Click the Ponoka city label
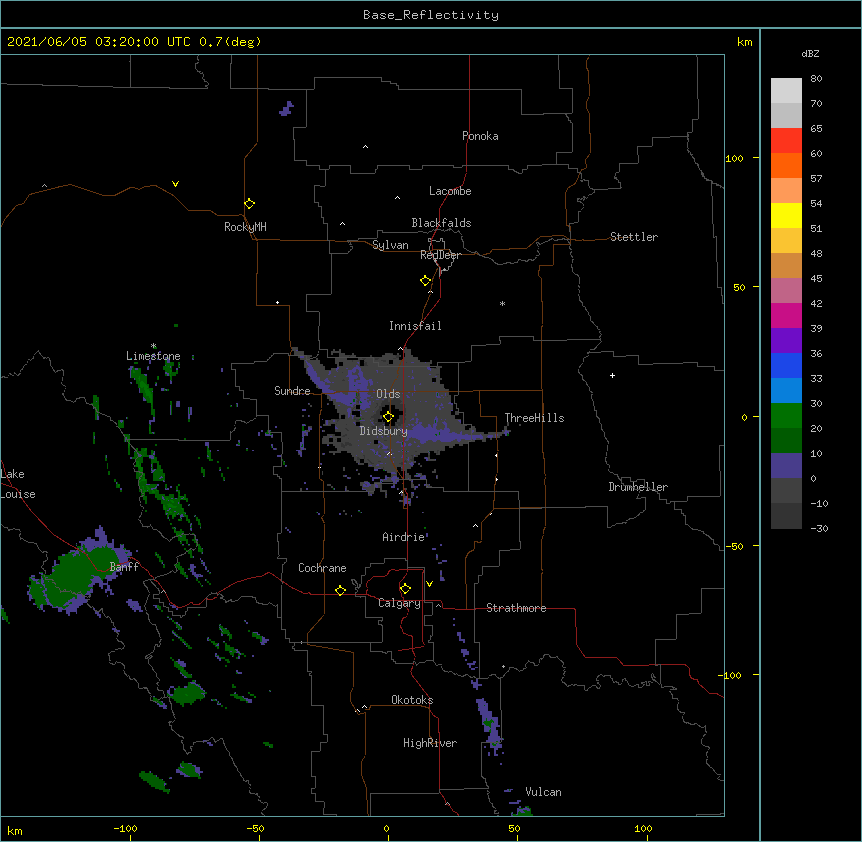 (x=480, y=136)
